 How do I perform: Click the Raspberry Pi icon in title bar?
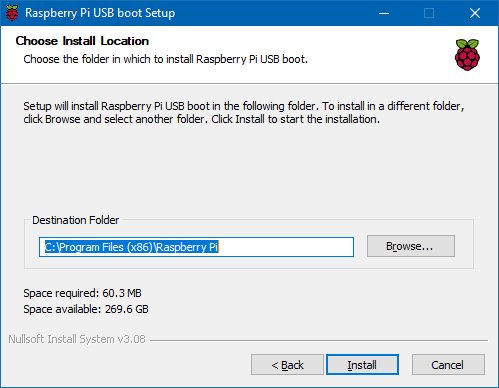click(x=12, y=13)
